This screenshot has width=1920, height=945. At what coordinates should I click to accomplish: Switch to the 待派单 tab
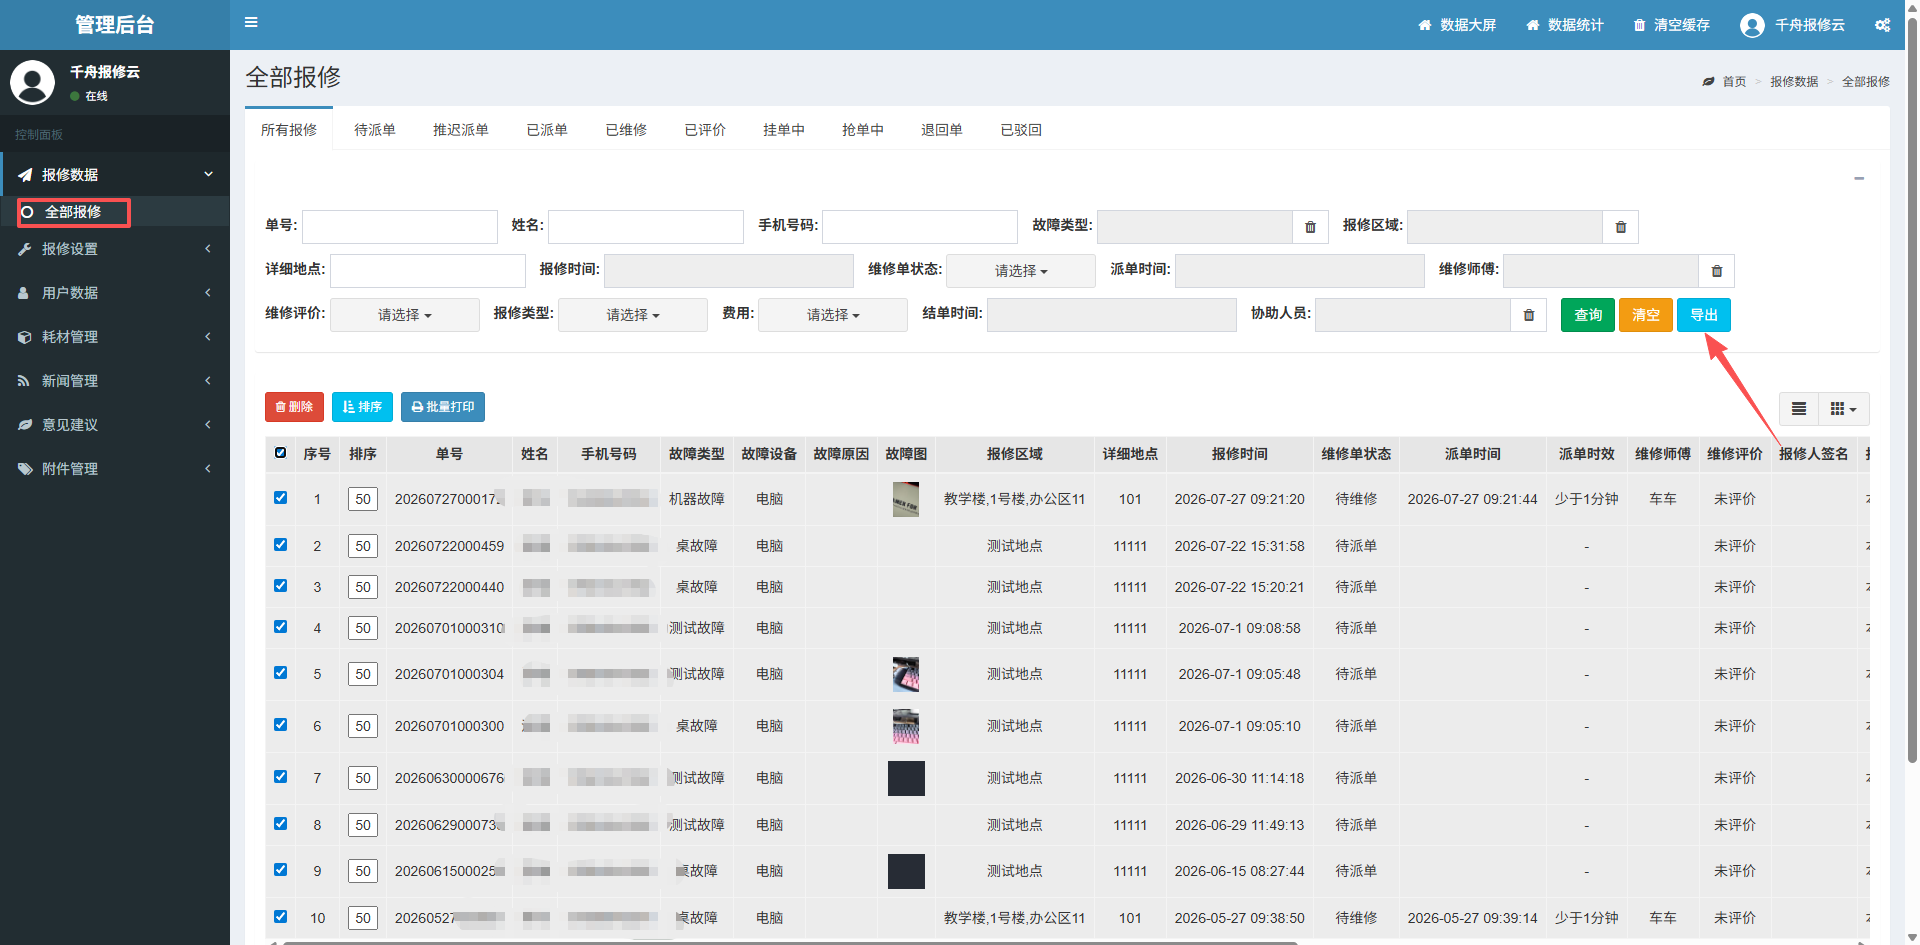pos(374,130)
